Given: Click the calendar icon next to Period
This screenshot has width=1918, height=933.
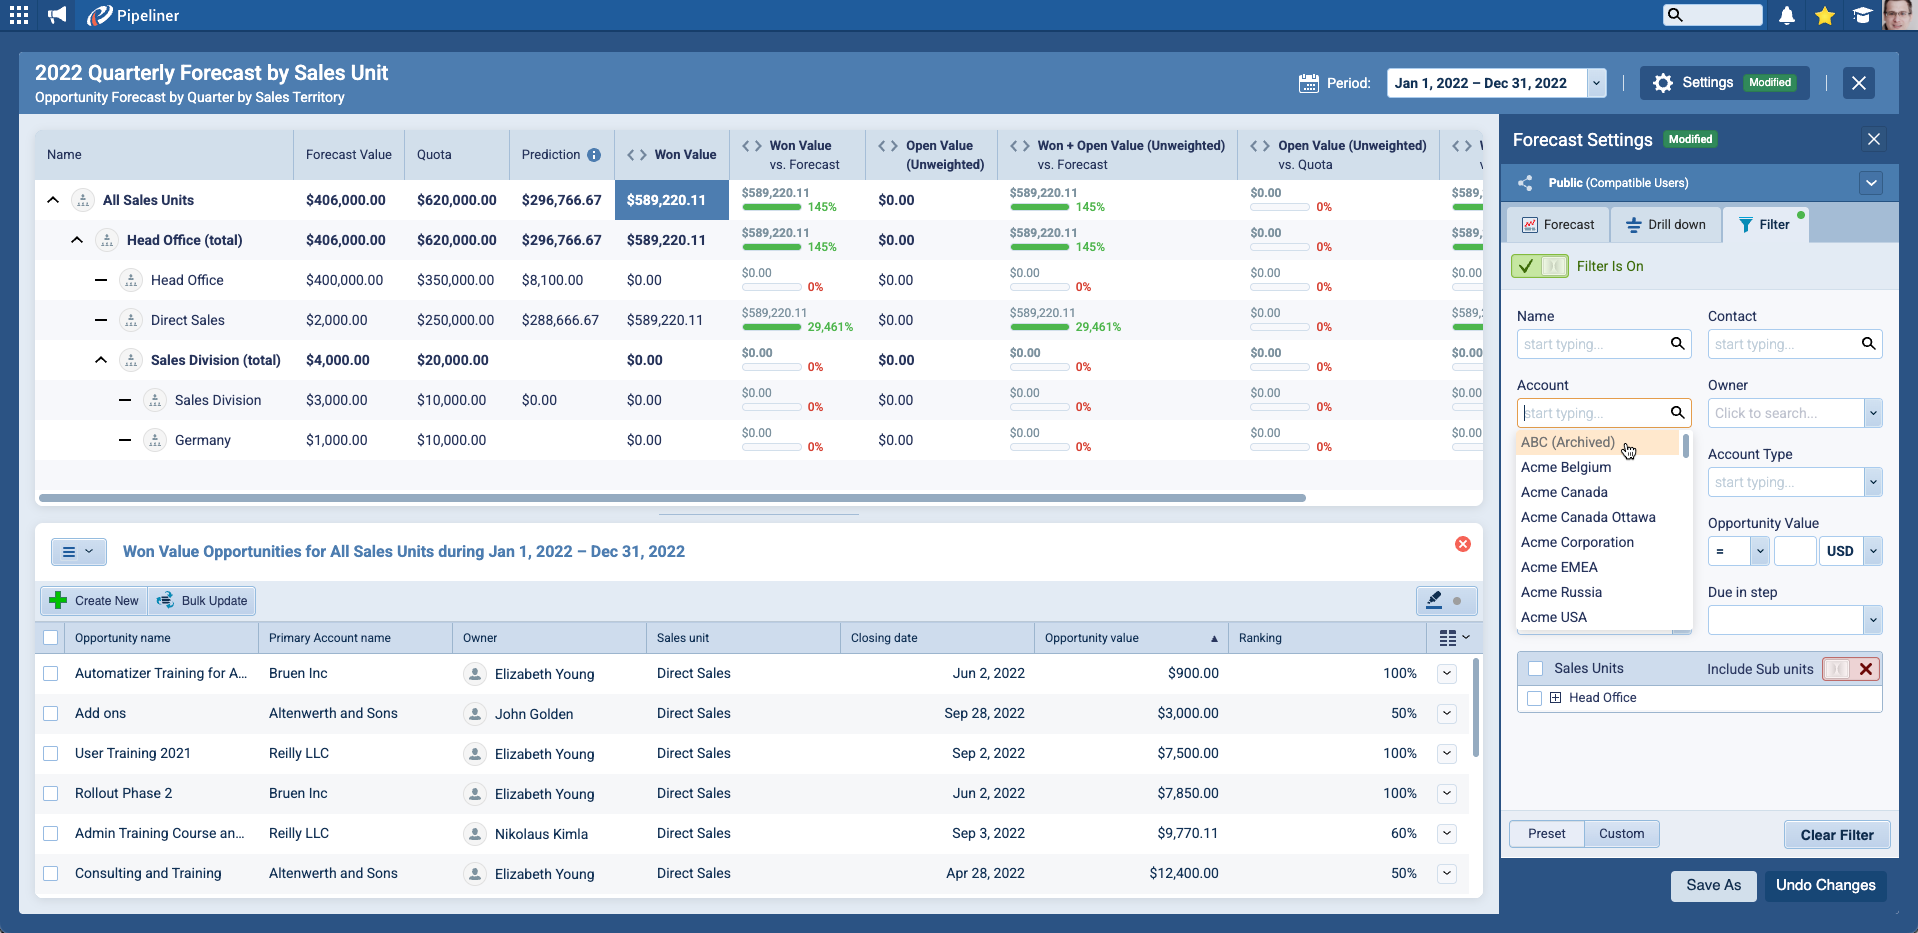Looking at the screenshot, I should coord(1308,83).
